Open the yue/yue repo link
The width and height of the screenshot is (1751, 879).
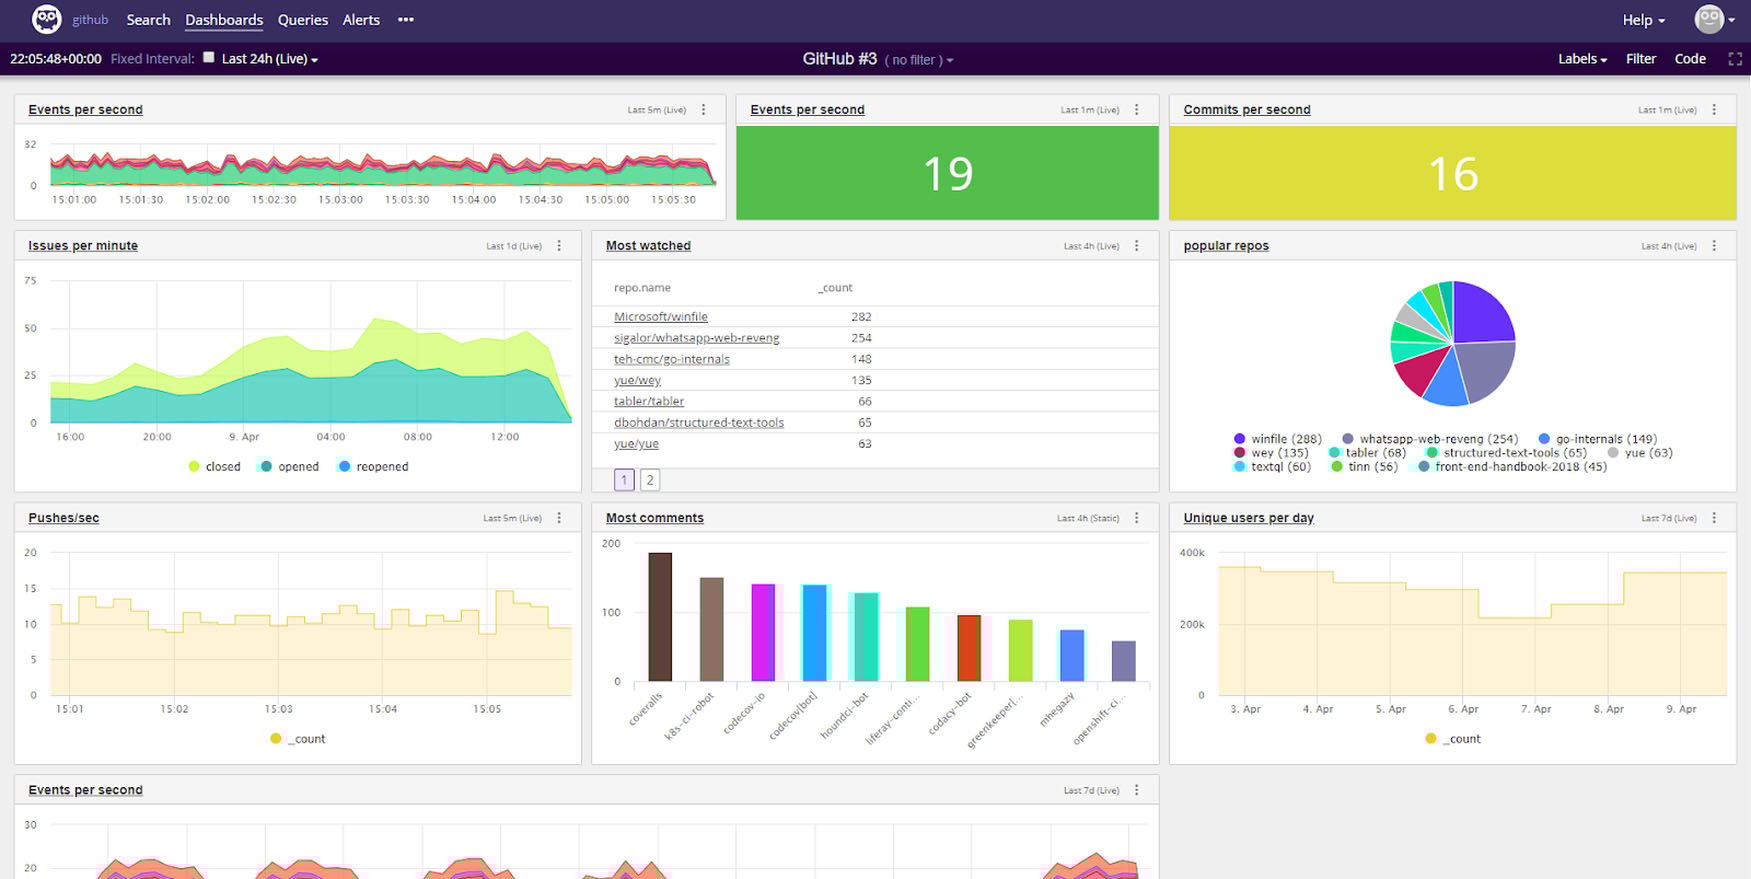pyautogui.click(x=636, y=444)
